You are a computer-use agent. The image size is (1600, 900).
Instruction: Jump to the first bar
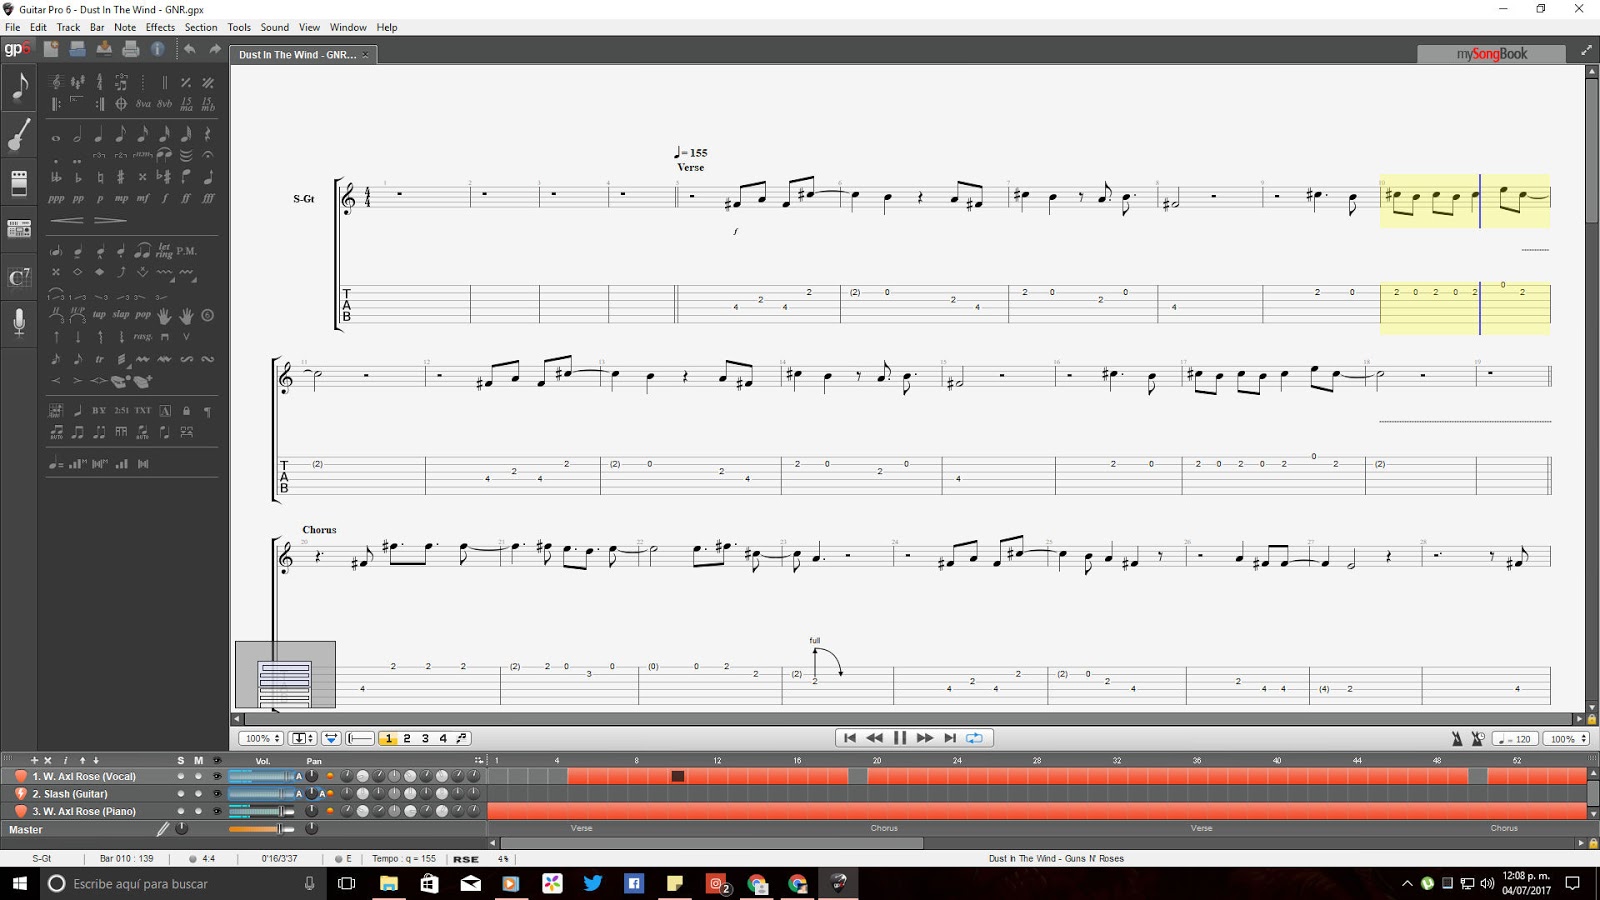[x=849, y=738]
